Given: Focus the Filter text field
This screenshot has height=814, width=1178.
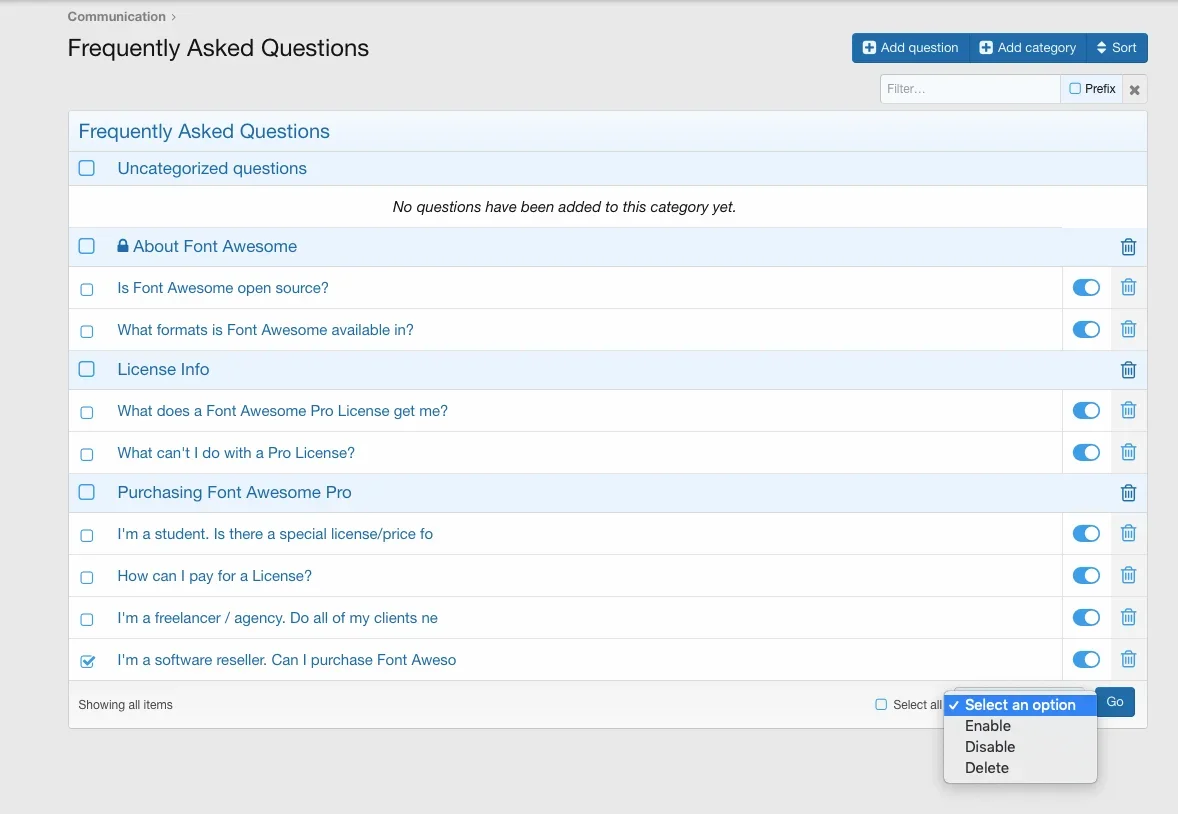Looking at the screenshot, I should click(970, 89).
